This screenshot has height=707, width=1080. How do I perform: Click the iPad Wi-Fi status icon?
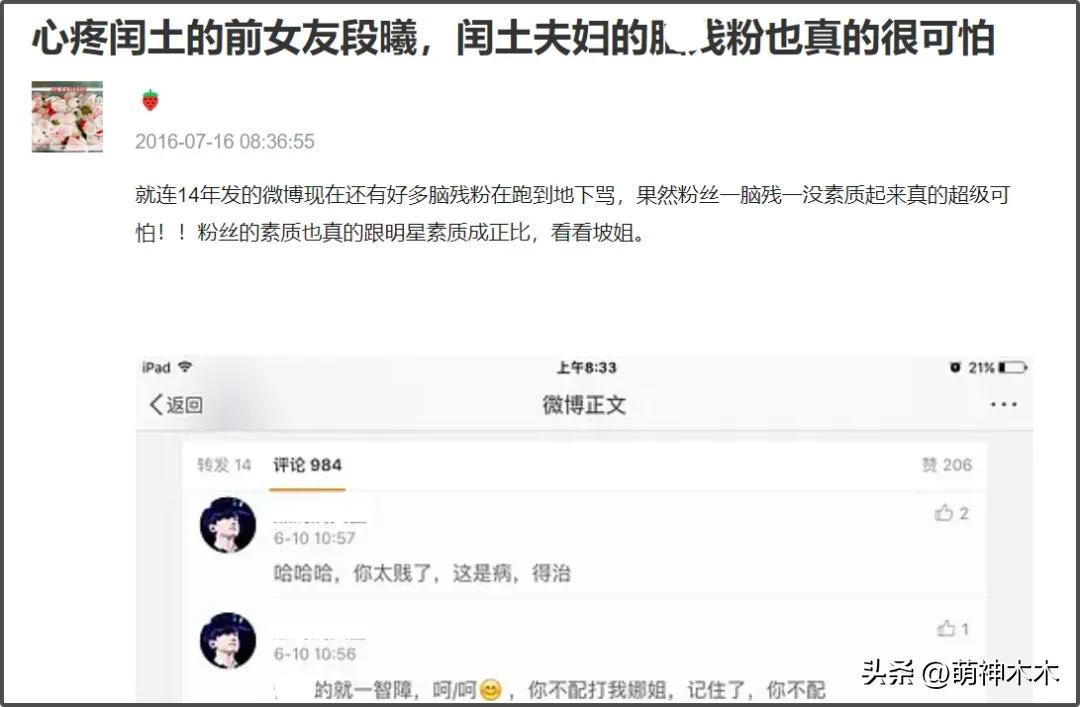click(185, 367)
